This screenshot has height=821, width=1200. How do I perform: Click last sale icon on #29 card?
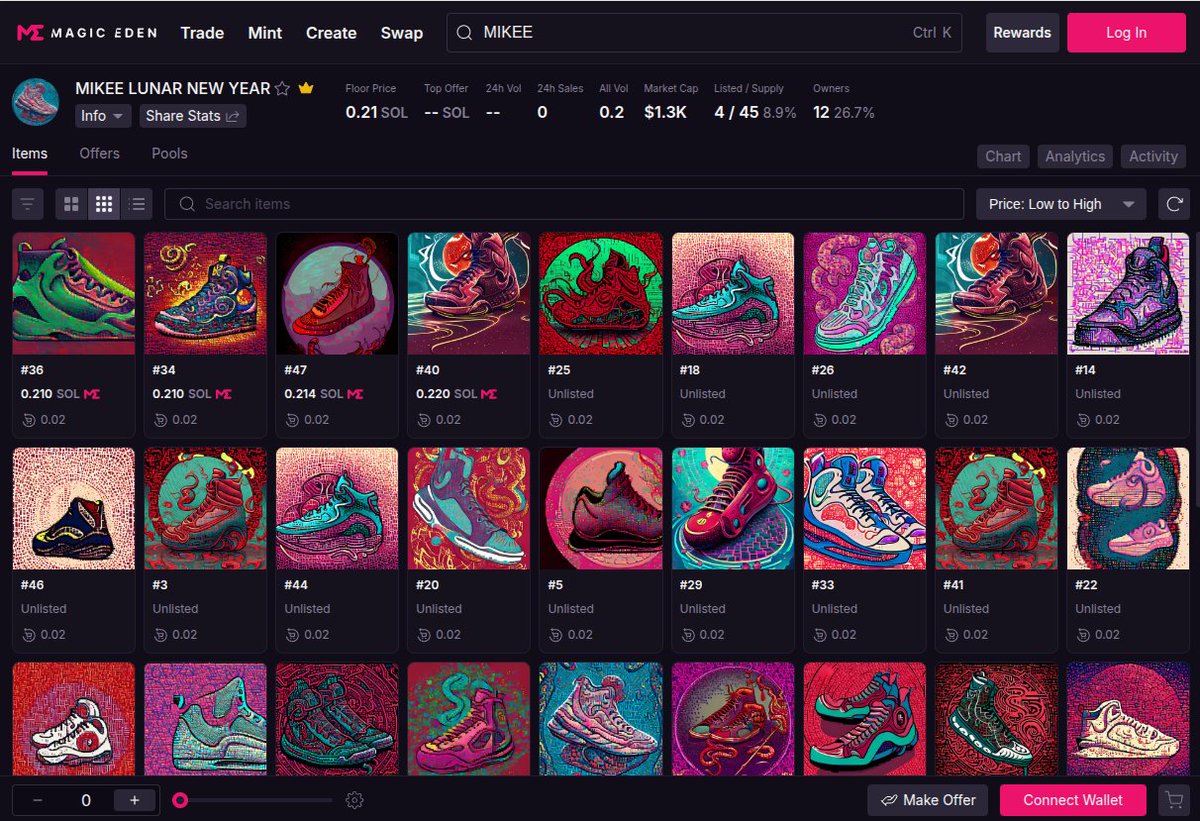(x=687, y=635)
